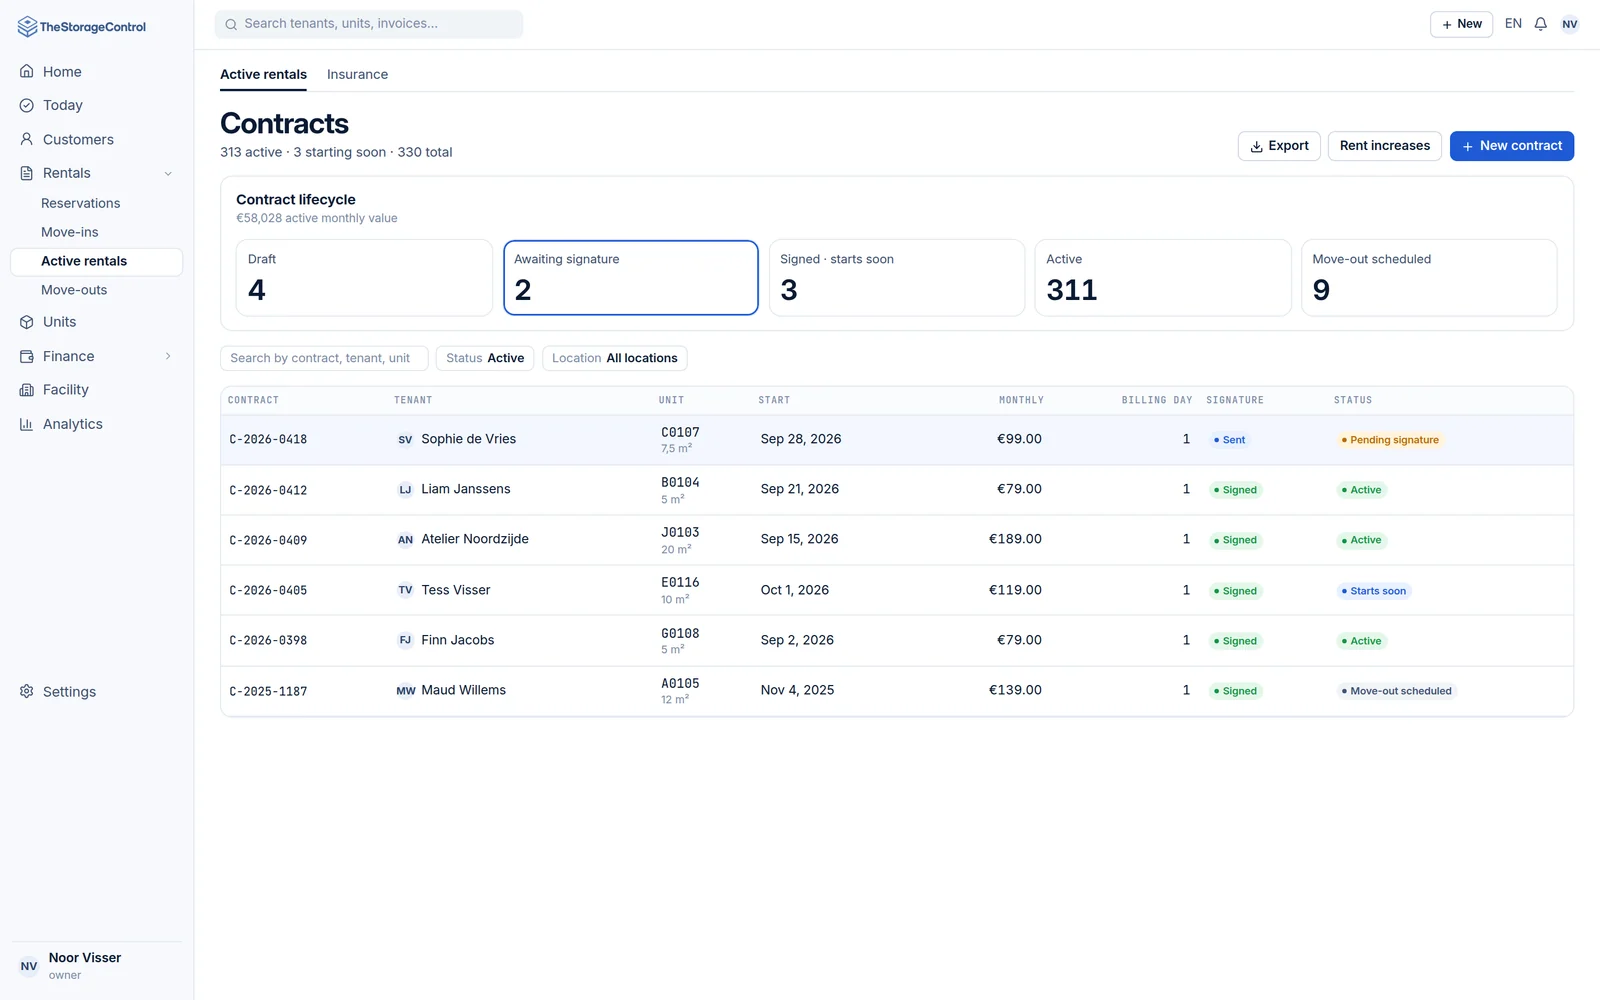Screen dimensions: 1600x1000
Task: Sort by the Monthly column header
Action: (1021, 400)
